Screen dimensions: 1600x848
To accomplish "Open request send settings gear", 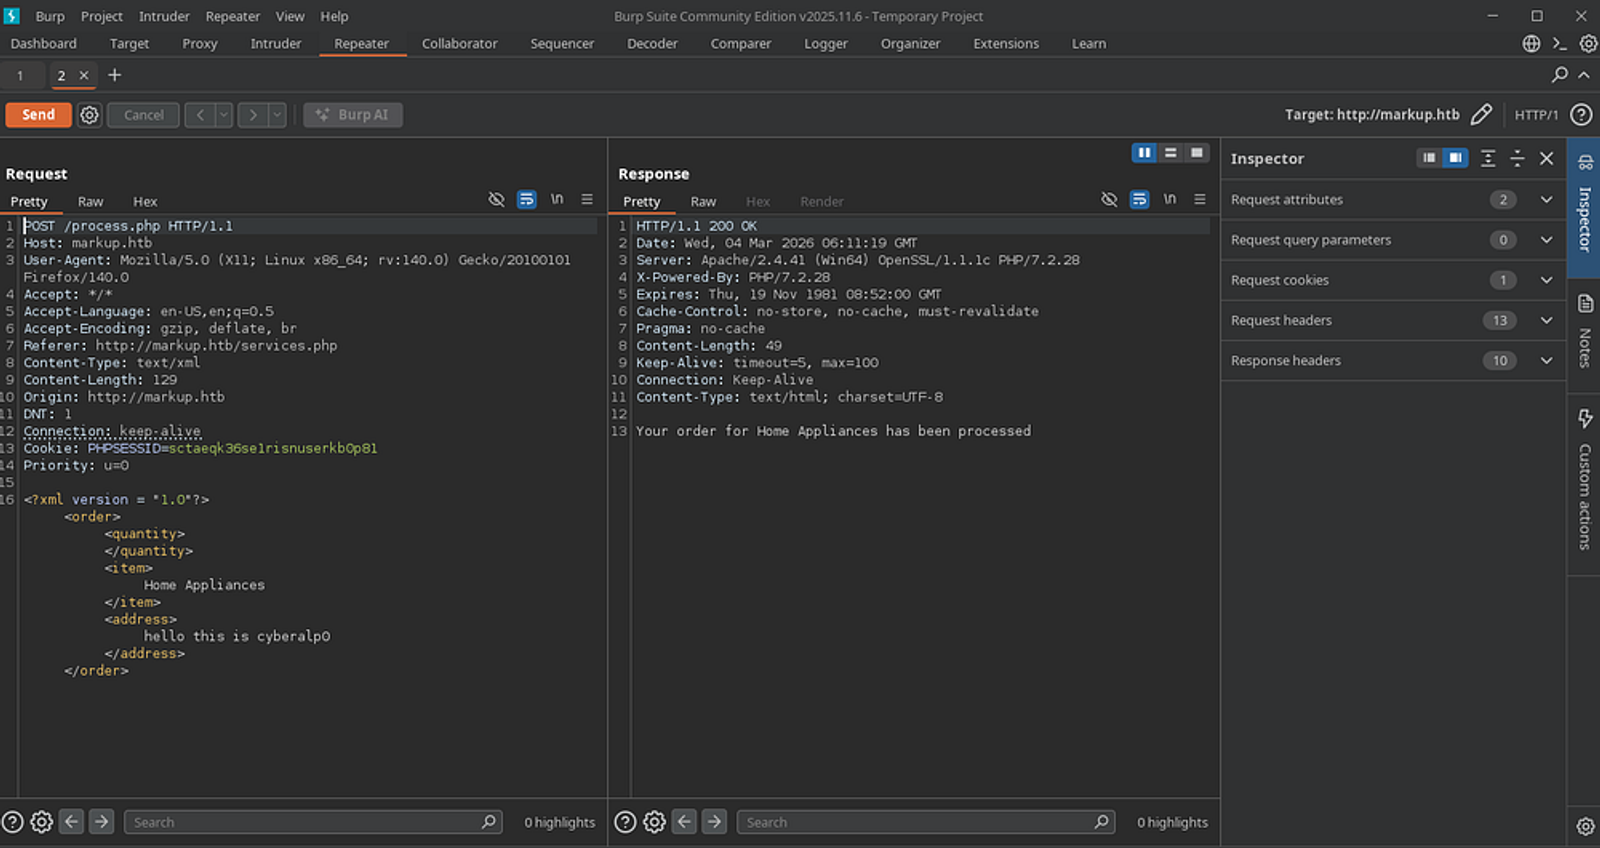I will coord(89,115).
